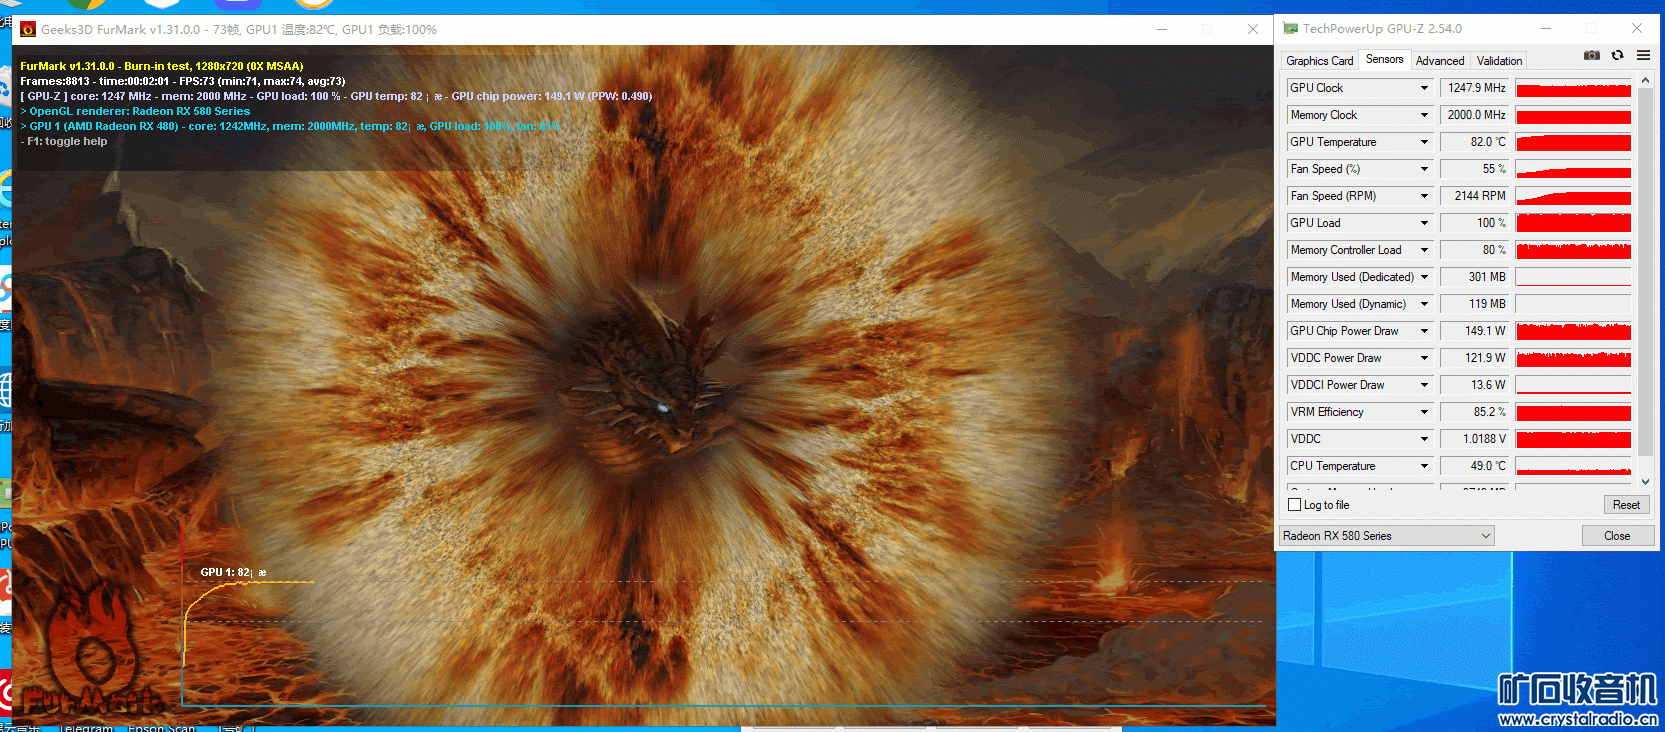1665x732 pixels.
Task: Take a GPU-Z screenshot with the camera icon
Action: pyautogui.click(x=1592, y=56)
